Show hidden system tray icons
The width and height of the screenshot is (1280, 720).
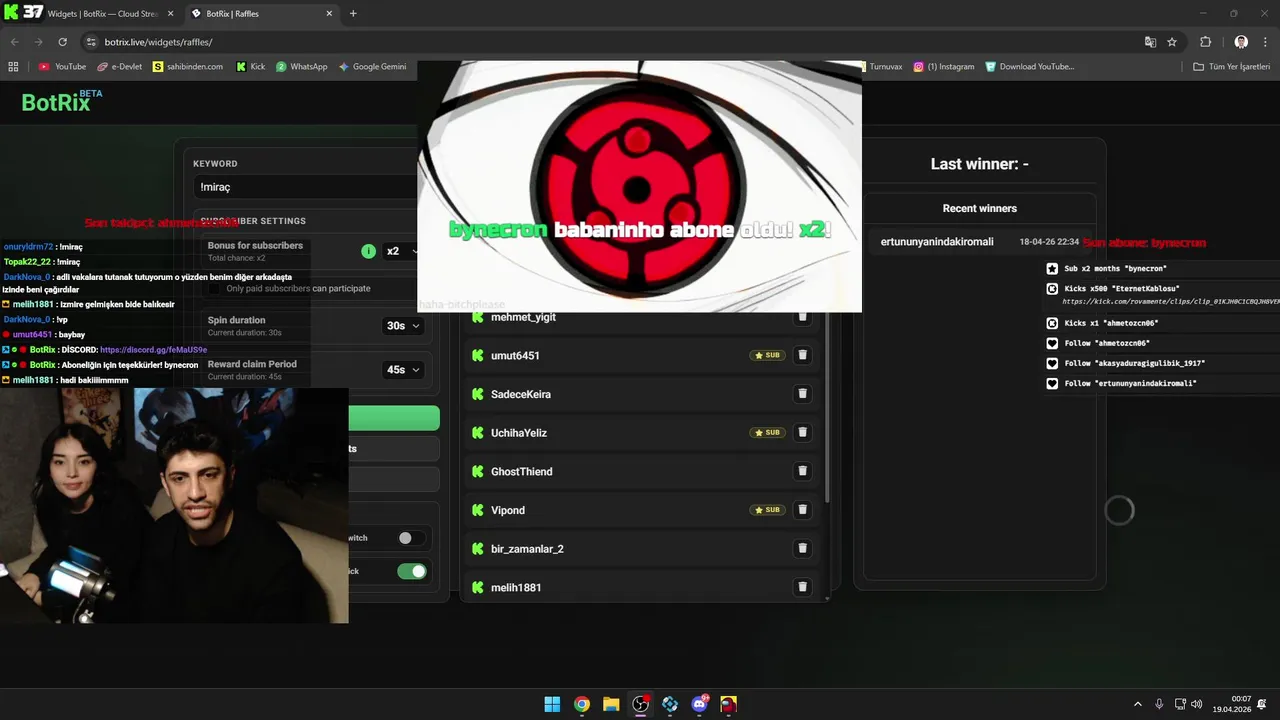pyautogui.click(x=1137, y=704)
